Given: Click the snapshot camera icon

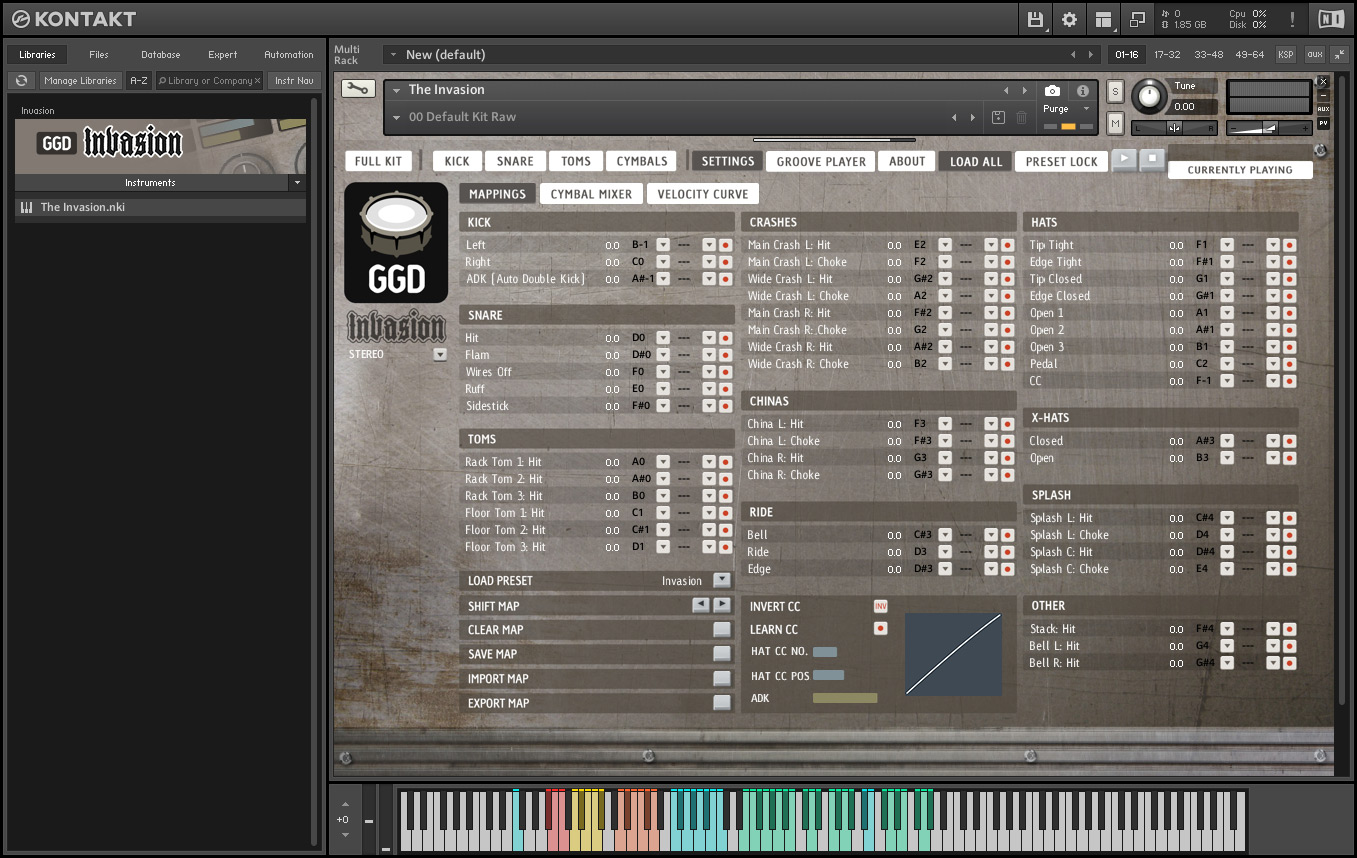Looking at the screenshot, I should 1052,91.
